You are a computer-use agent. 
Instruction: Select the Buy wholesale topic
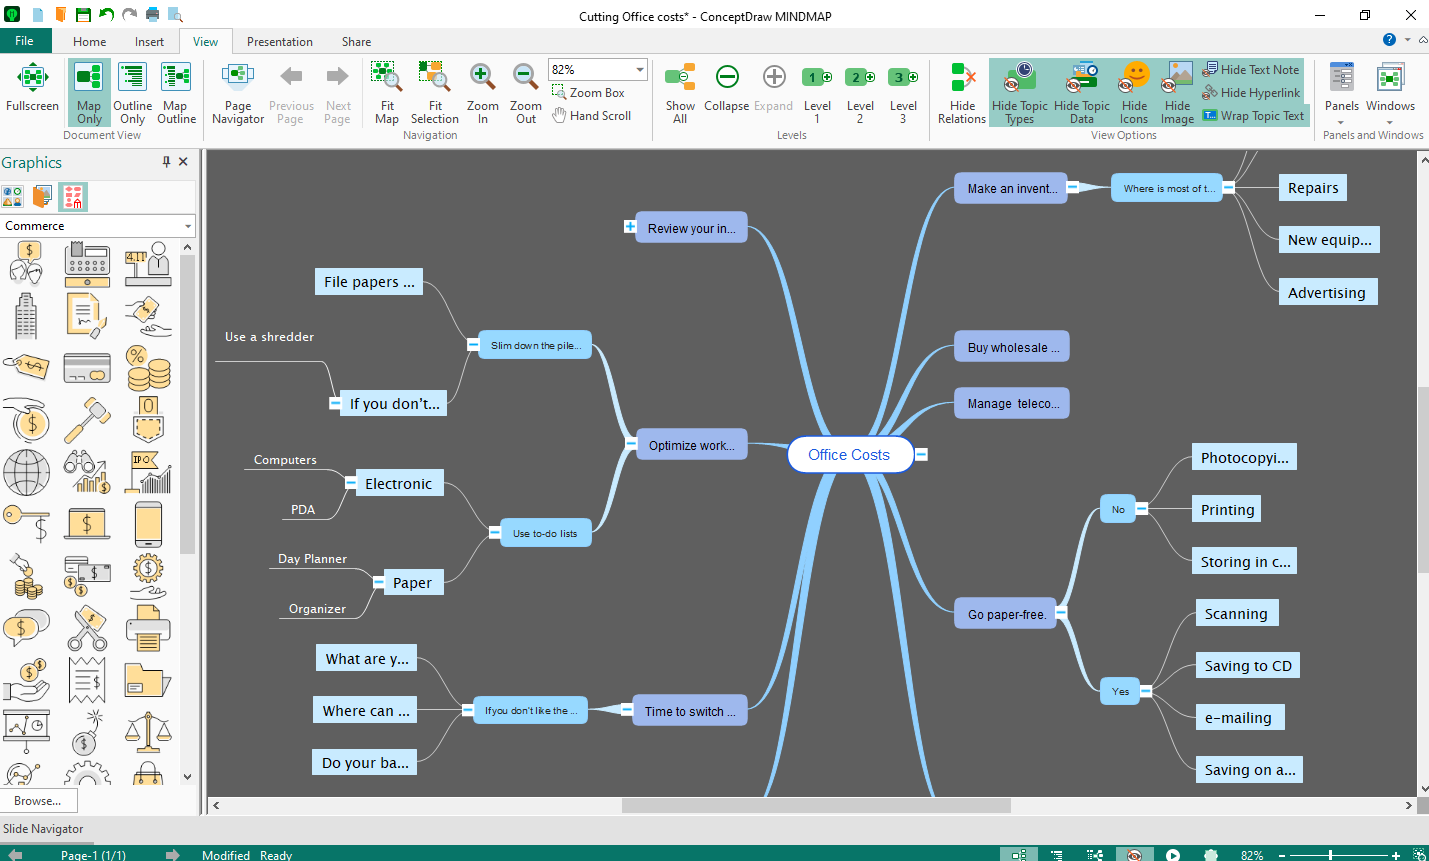[1012, 347]
